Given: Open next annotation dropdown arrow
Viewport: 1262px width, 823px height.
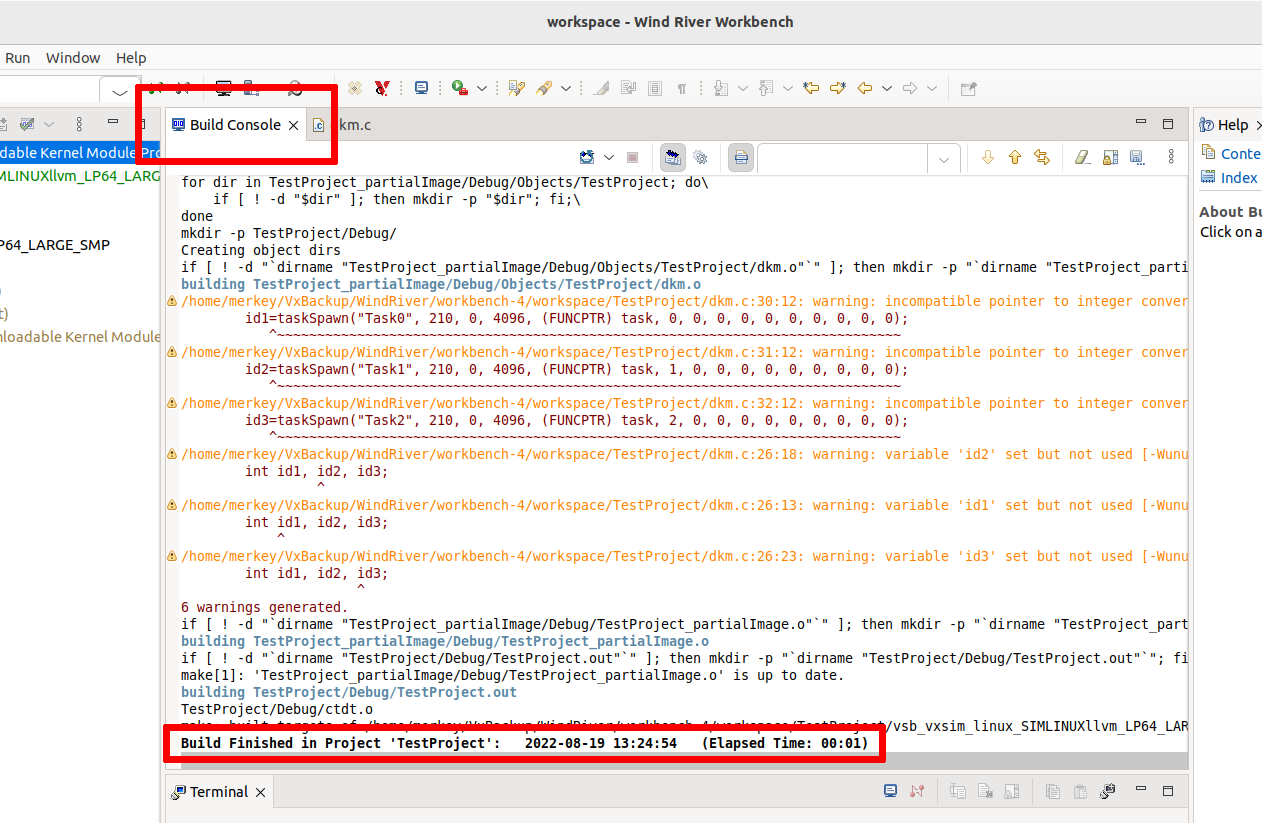Looking at the screenshot, I should point(742,88).
